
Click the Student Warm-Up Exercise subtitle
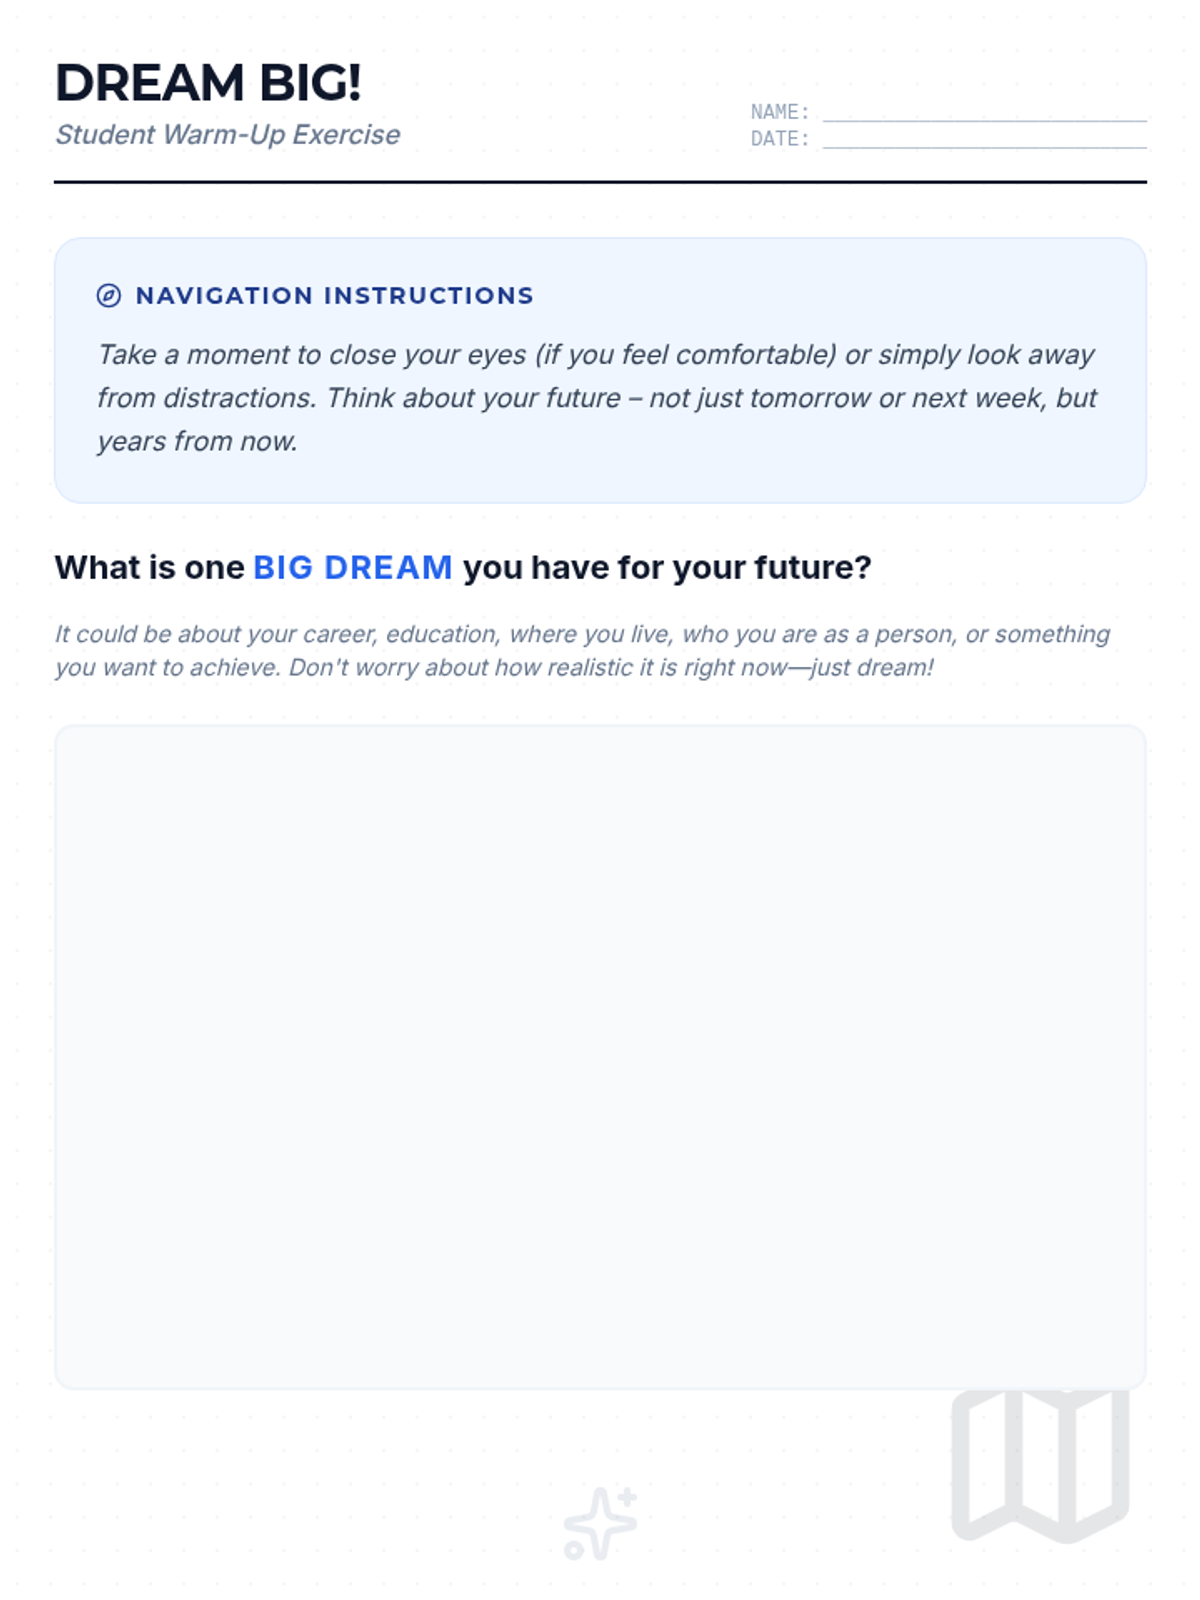[227, 135]
